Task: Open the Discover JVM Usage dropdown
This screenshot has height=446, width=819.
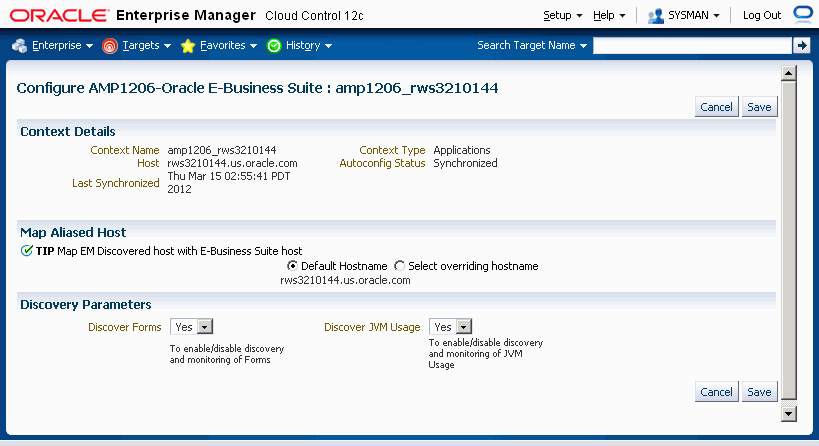Action: coord(450,327)
